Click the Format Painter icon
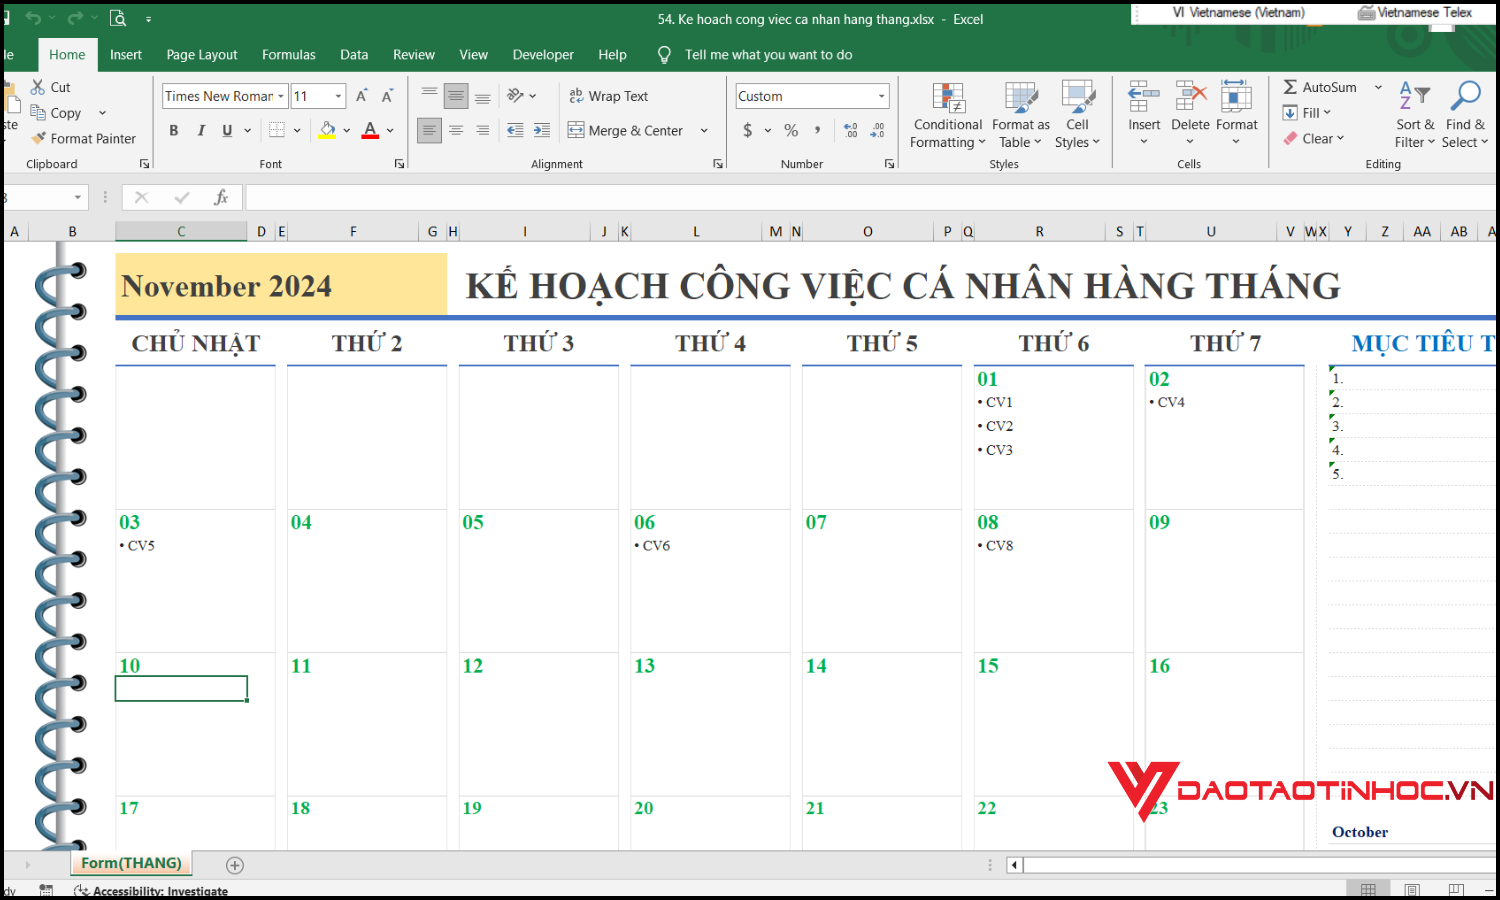The width and height of the screenshot is (1500, 900). point(40,139)
